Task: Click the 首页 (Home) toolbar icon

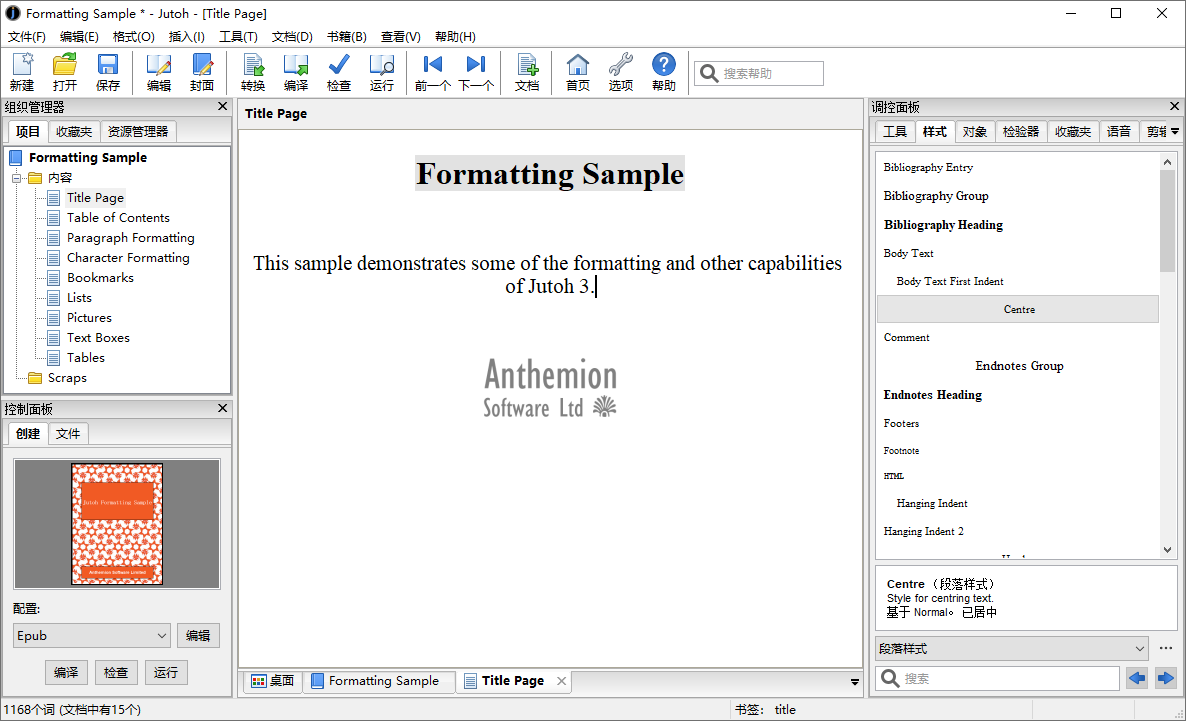Action: 578,72
